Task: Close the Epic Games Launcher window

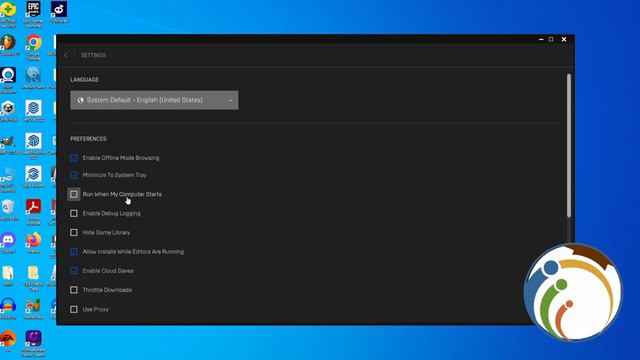Action: coord(564,39)
